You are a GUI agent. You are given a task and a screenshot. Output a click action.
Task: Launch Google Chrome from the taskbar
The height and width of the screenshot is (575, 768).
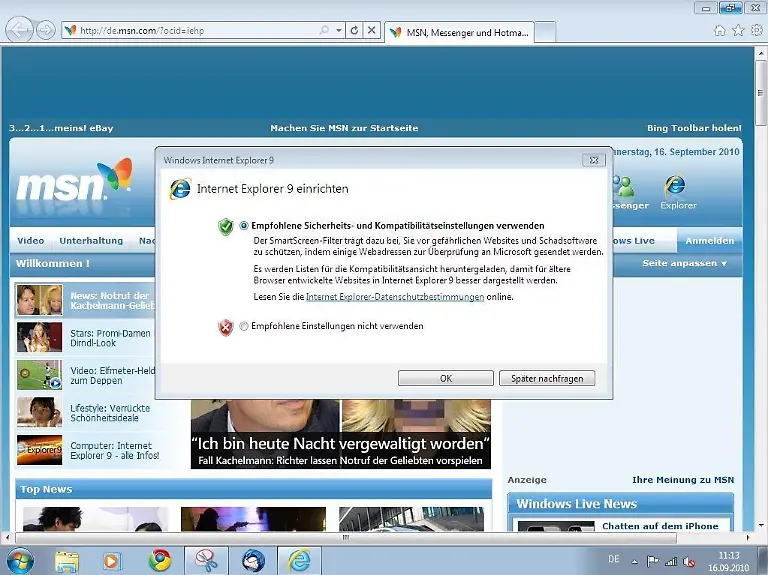click(x=160, y=560)
